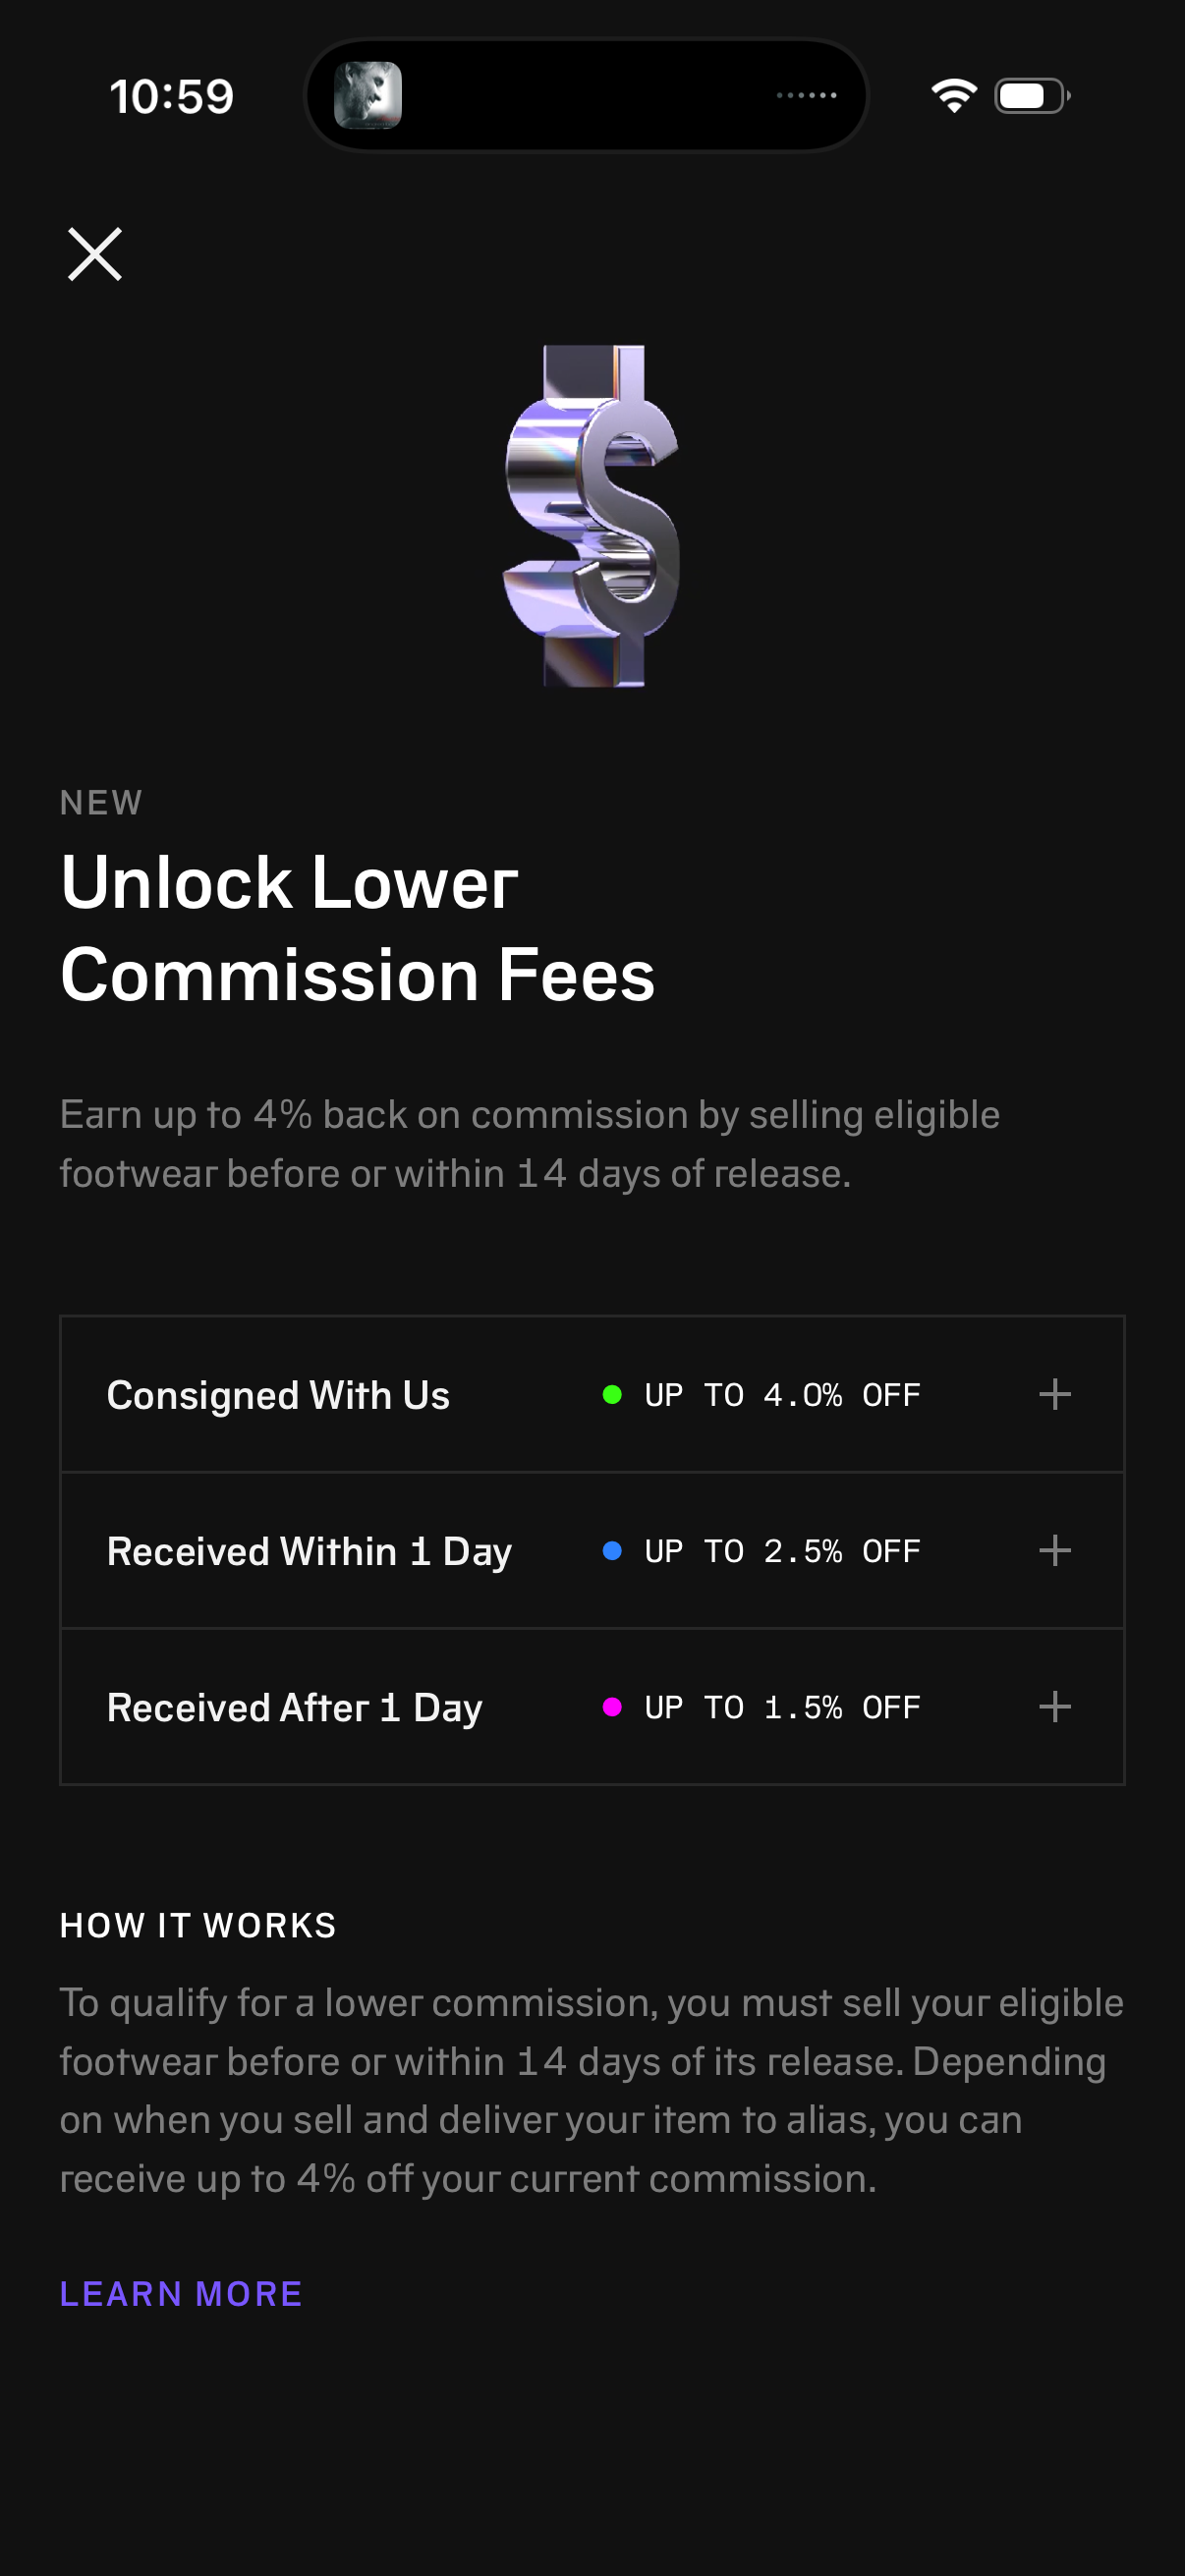The height and width of the screenshot is (2576, 1185).
Task: Tap the Unlock Lower Commission Fees heading
Action: pyautogui.click(x=358, y=928)
